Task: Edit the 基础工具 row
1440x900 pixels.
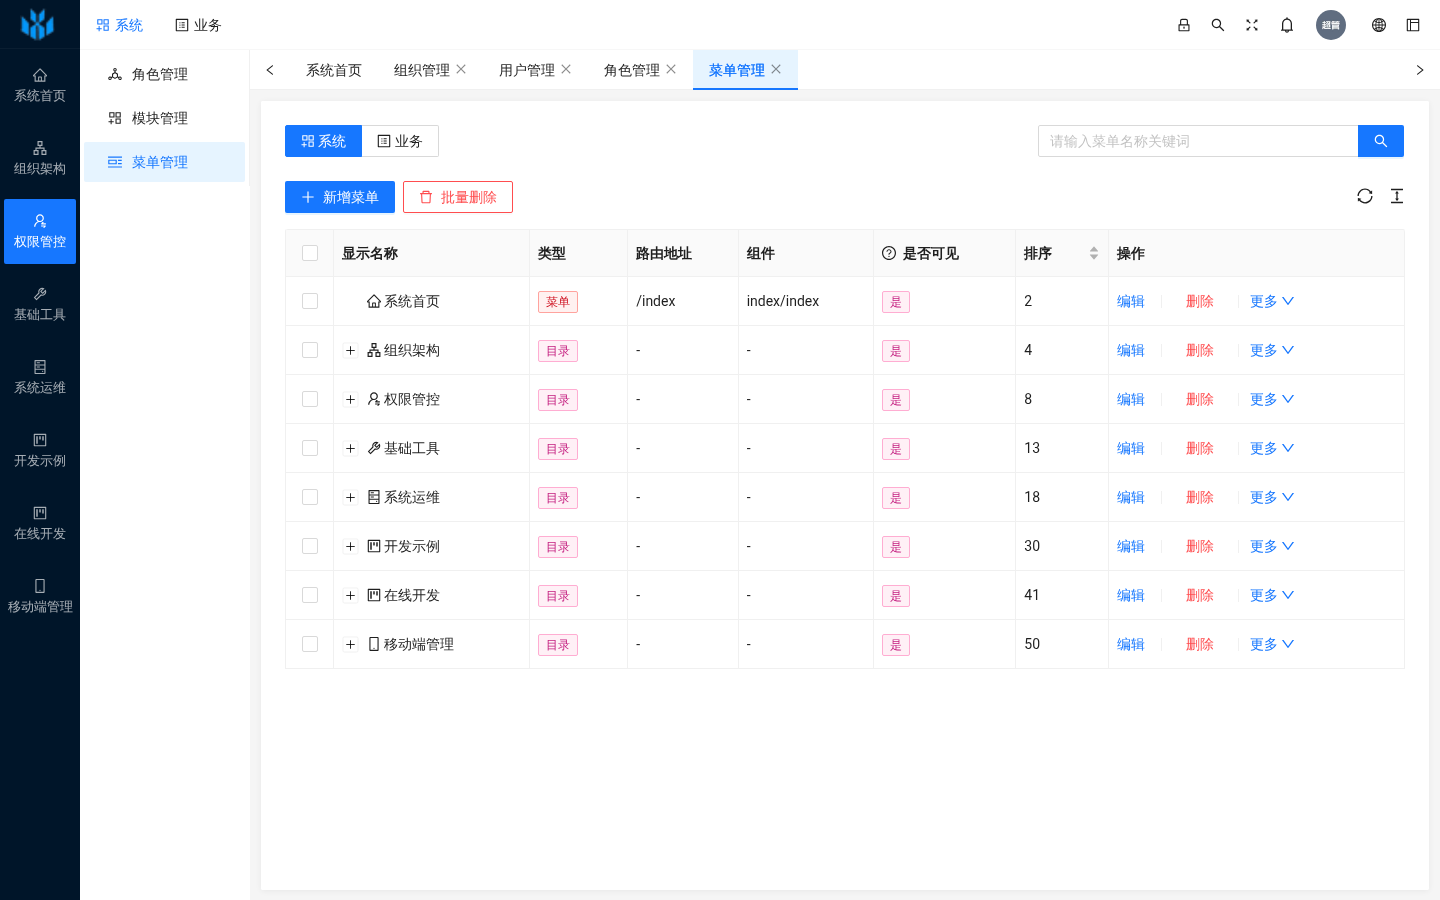Action: coord(1131,448)
